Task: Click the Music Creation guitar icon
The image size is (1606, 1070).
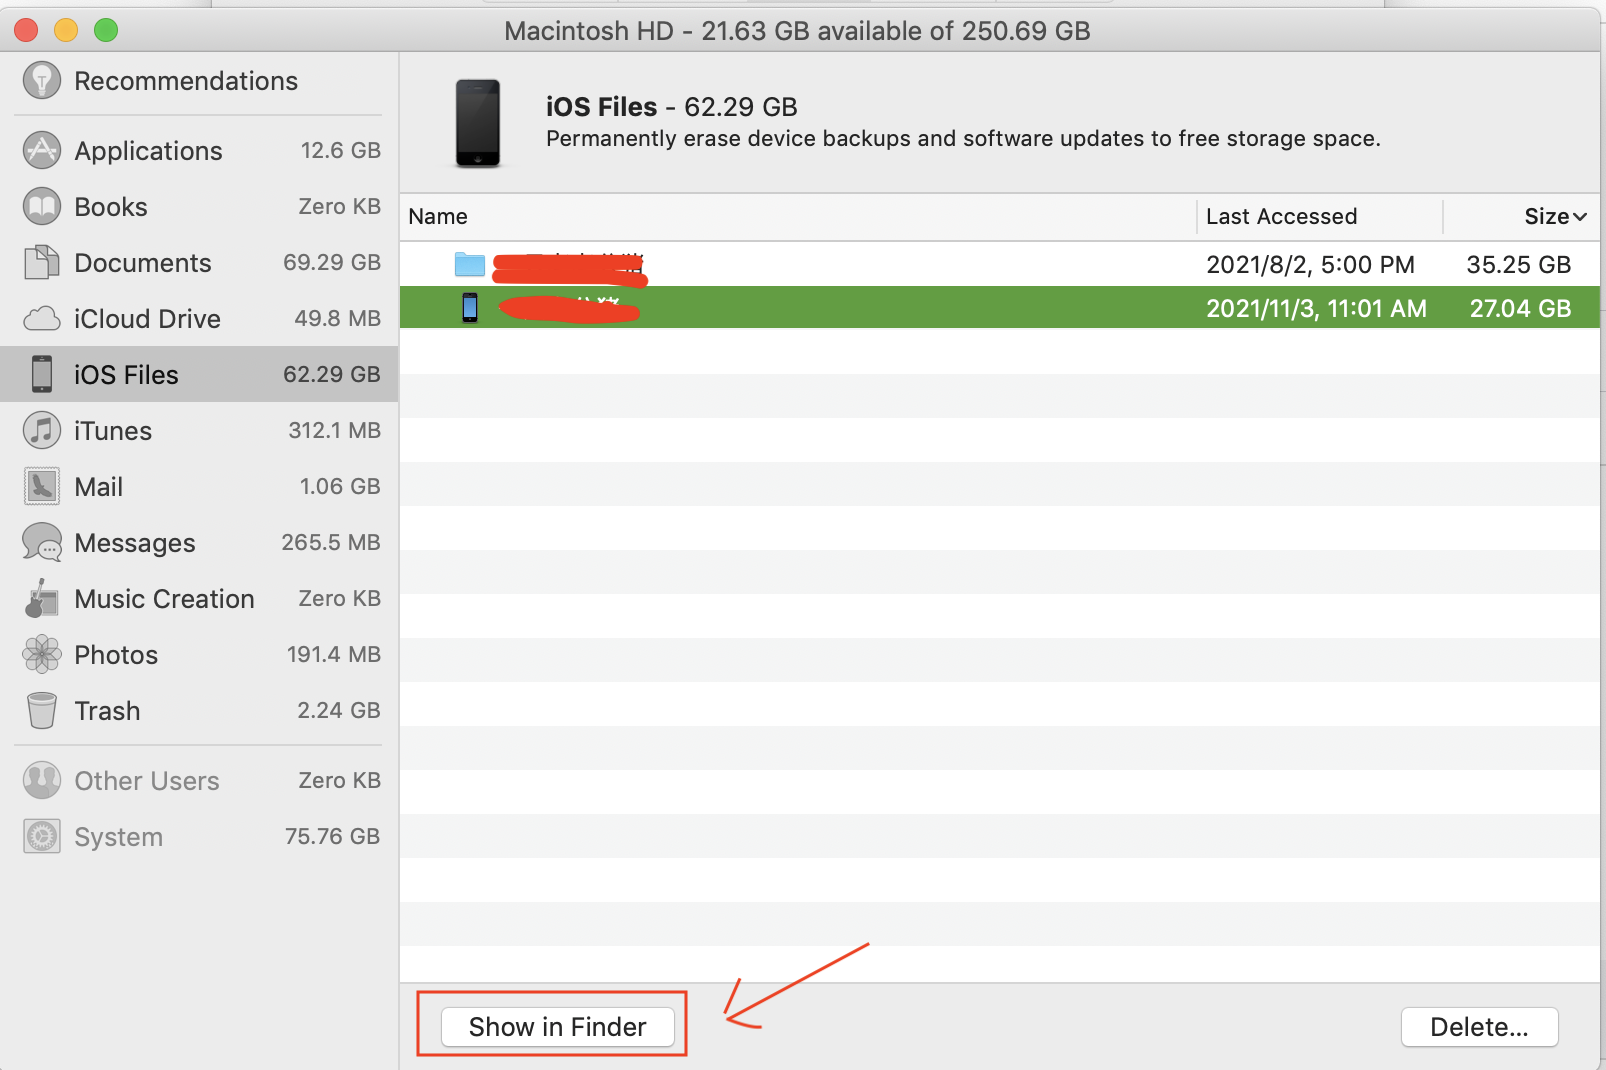Action: [x=41, y=599]
